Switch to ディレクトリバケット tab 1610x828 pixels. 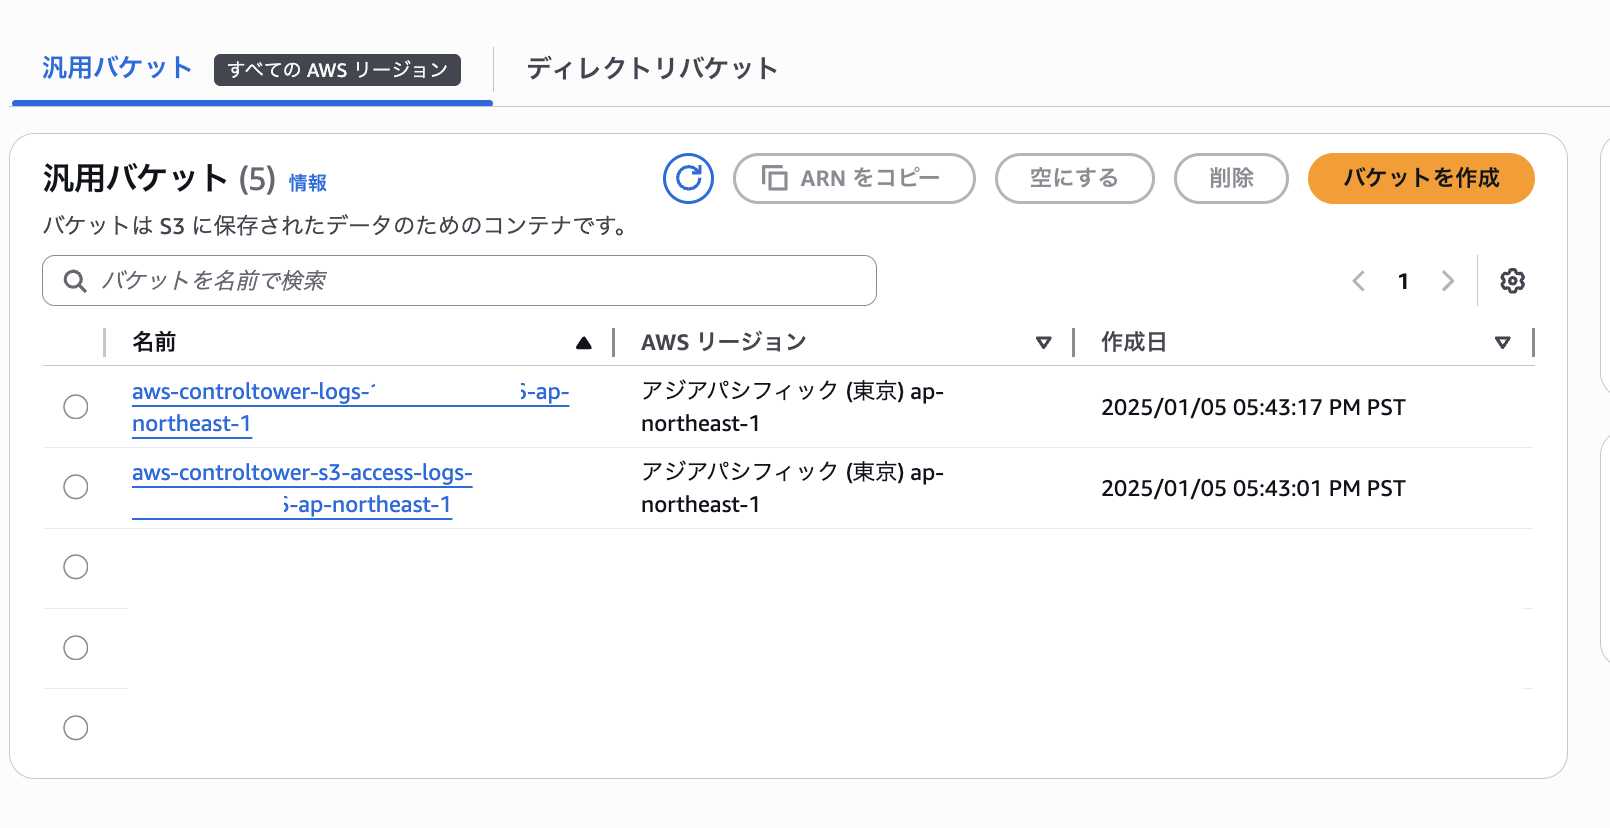[x=652, y=68]
